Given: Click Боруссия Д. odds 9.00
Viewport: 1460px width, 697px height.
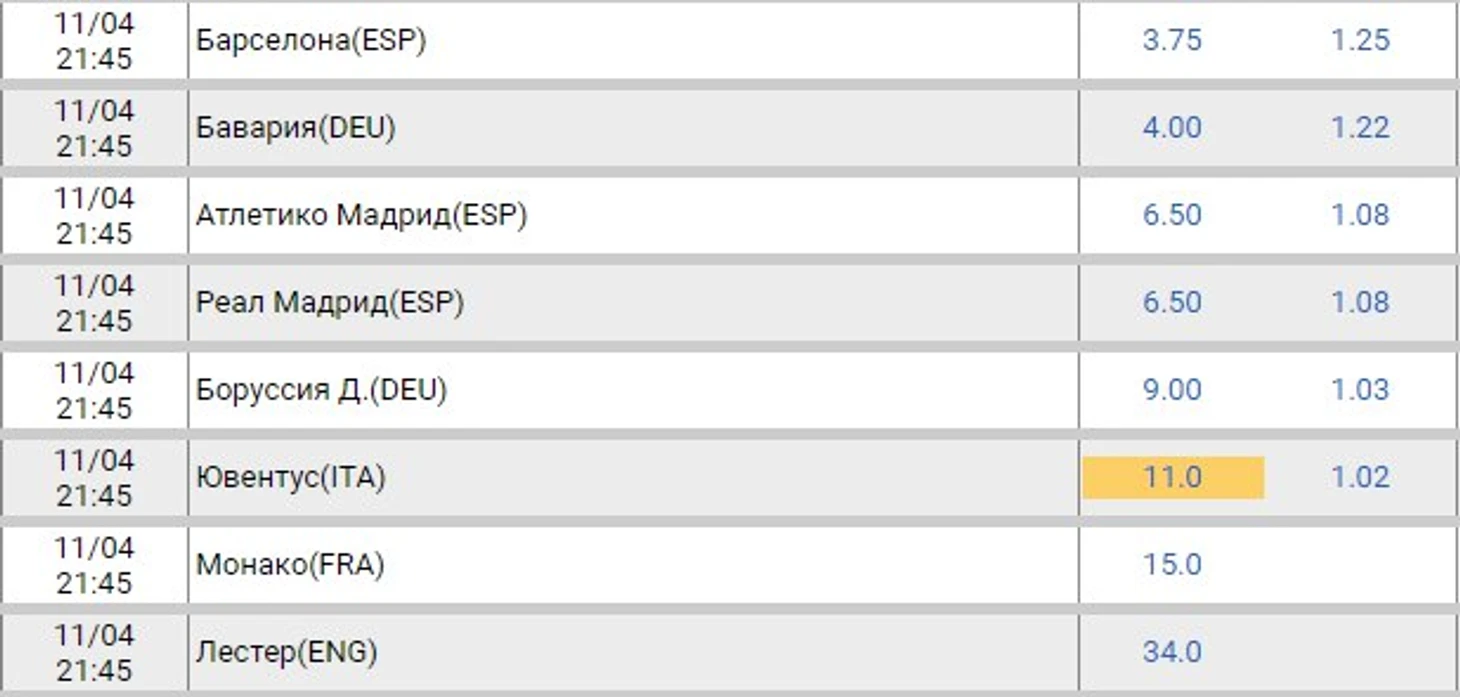Looking at the screenshot, I should pyautogui.click(x=1172, y=390).
